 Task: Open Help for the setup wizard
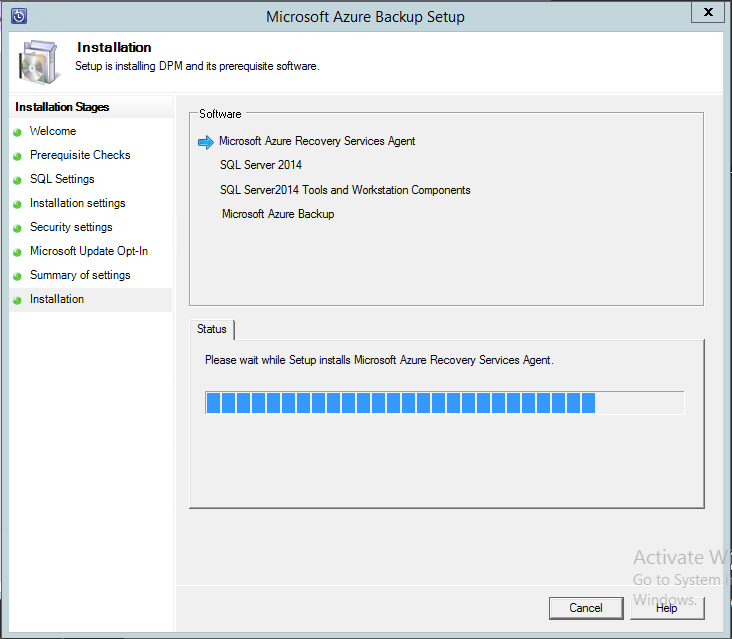[666, 608]
